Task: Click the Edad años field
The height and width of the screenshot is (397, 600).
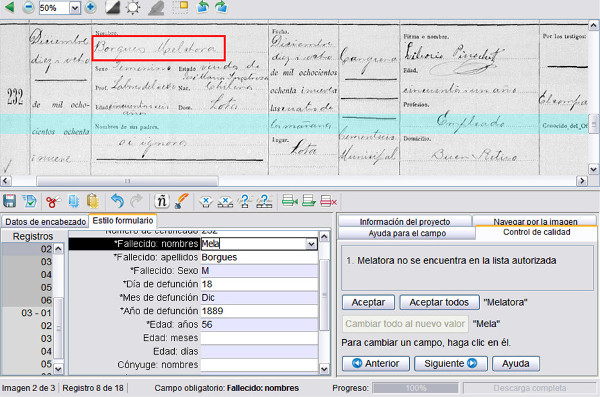Action: (x=259, y=325)
